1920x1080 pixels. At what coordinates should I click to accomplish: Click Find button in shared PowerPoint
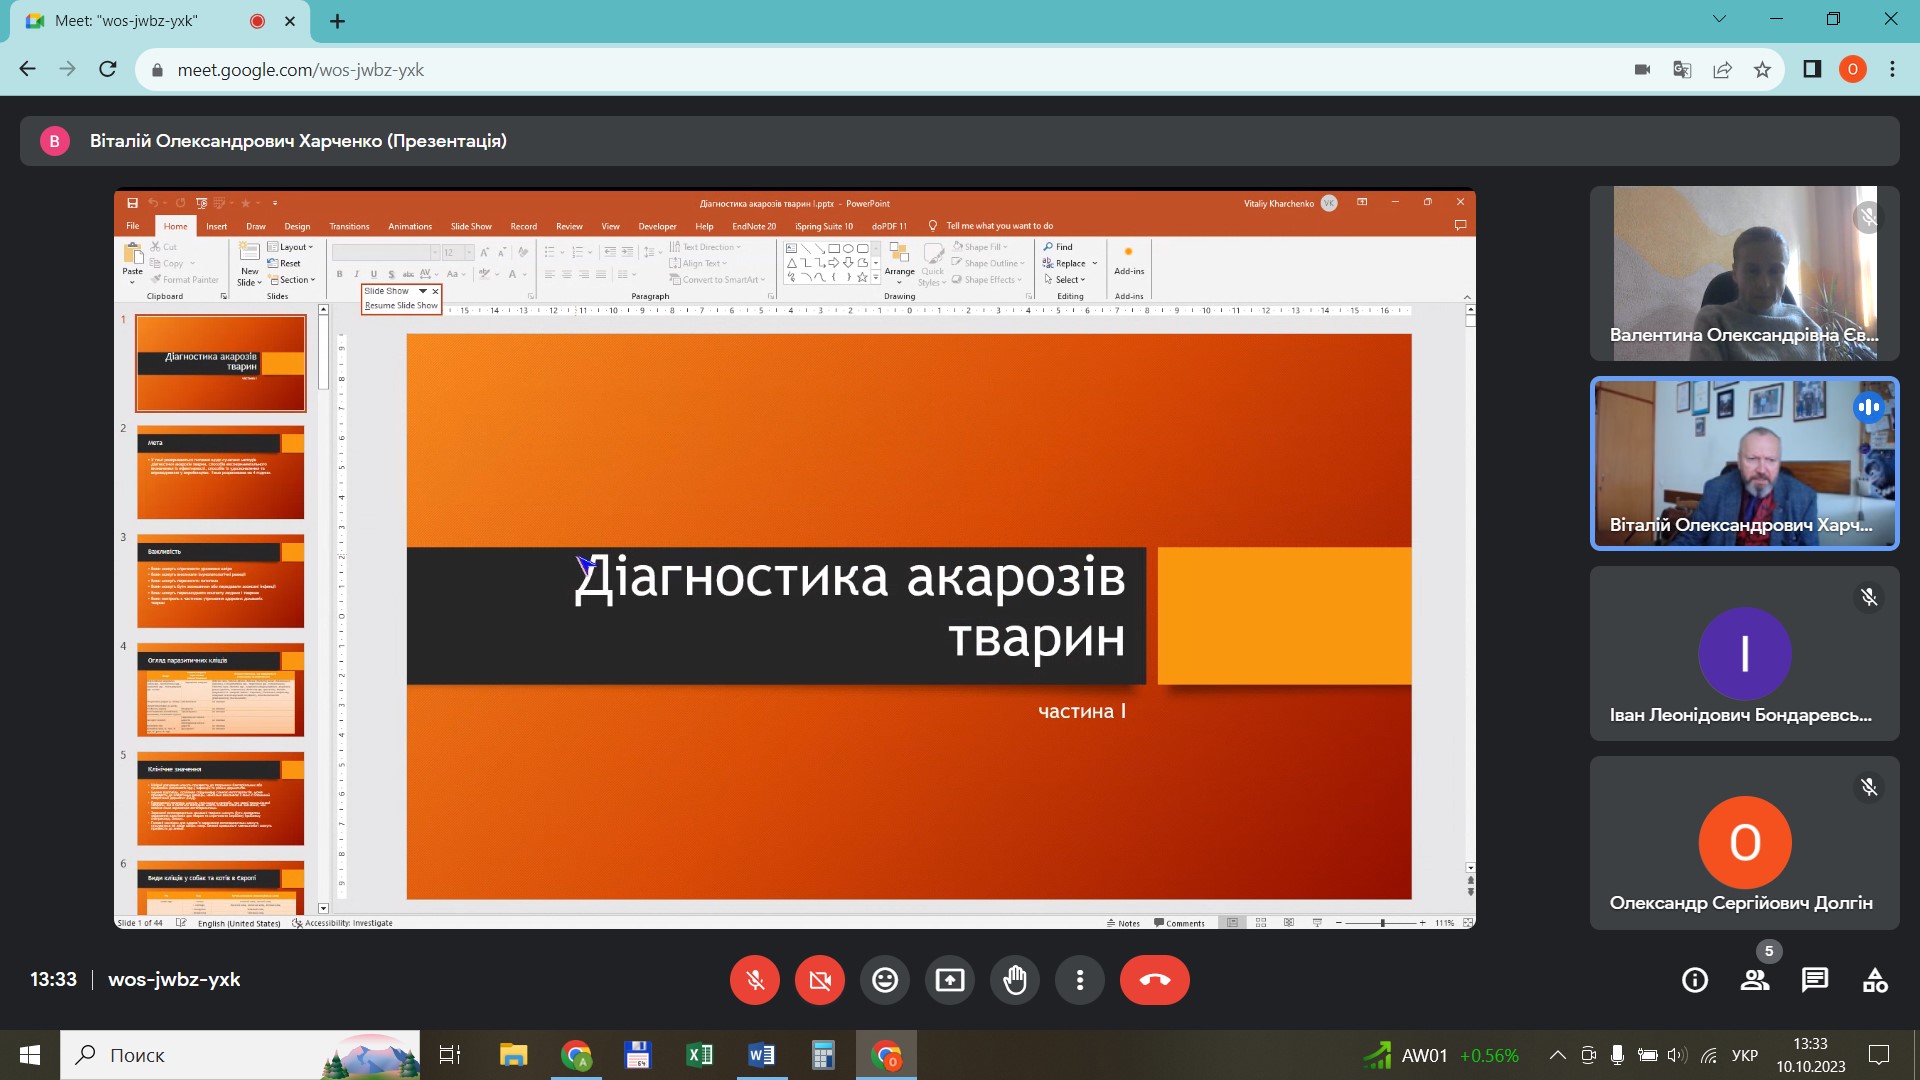coord(1058,247)
